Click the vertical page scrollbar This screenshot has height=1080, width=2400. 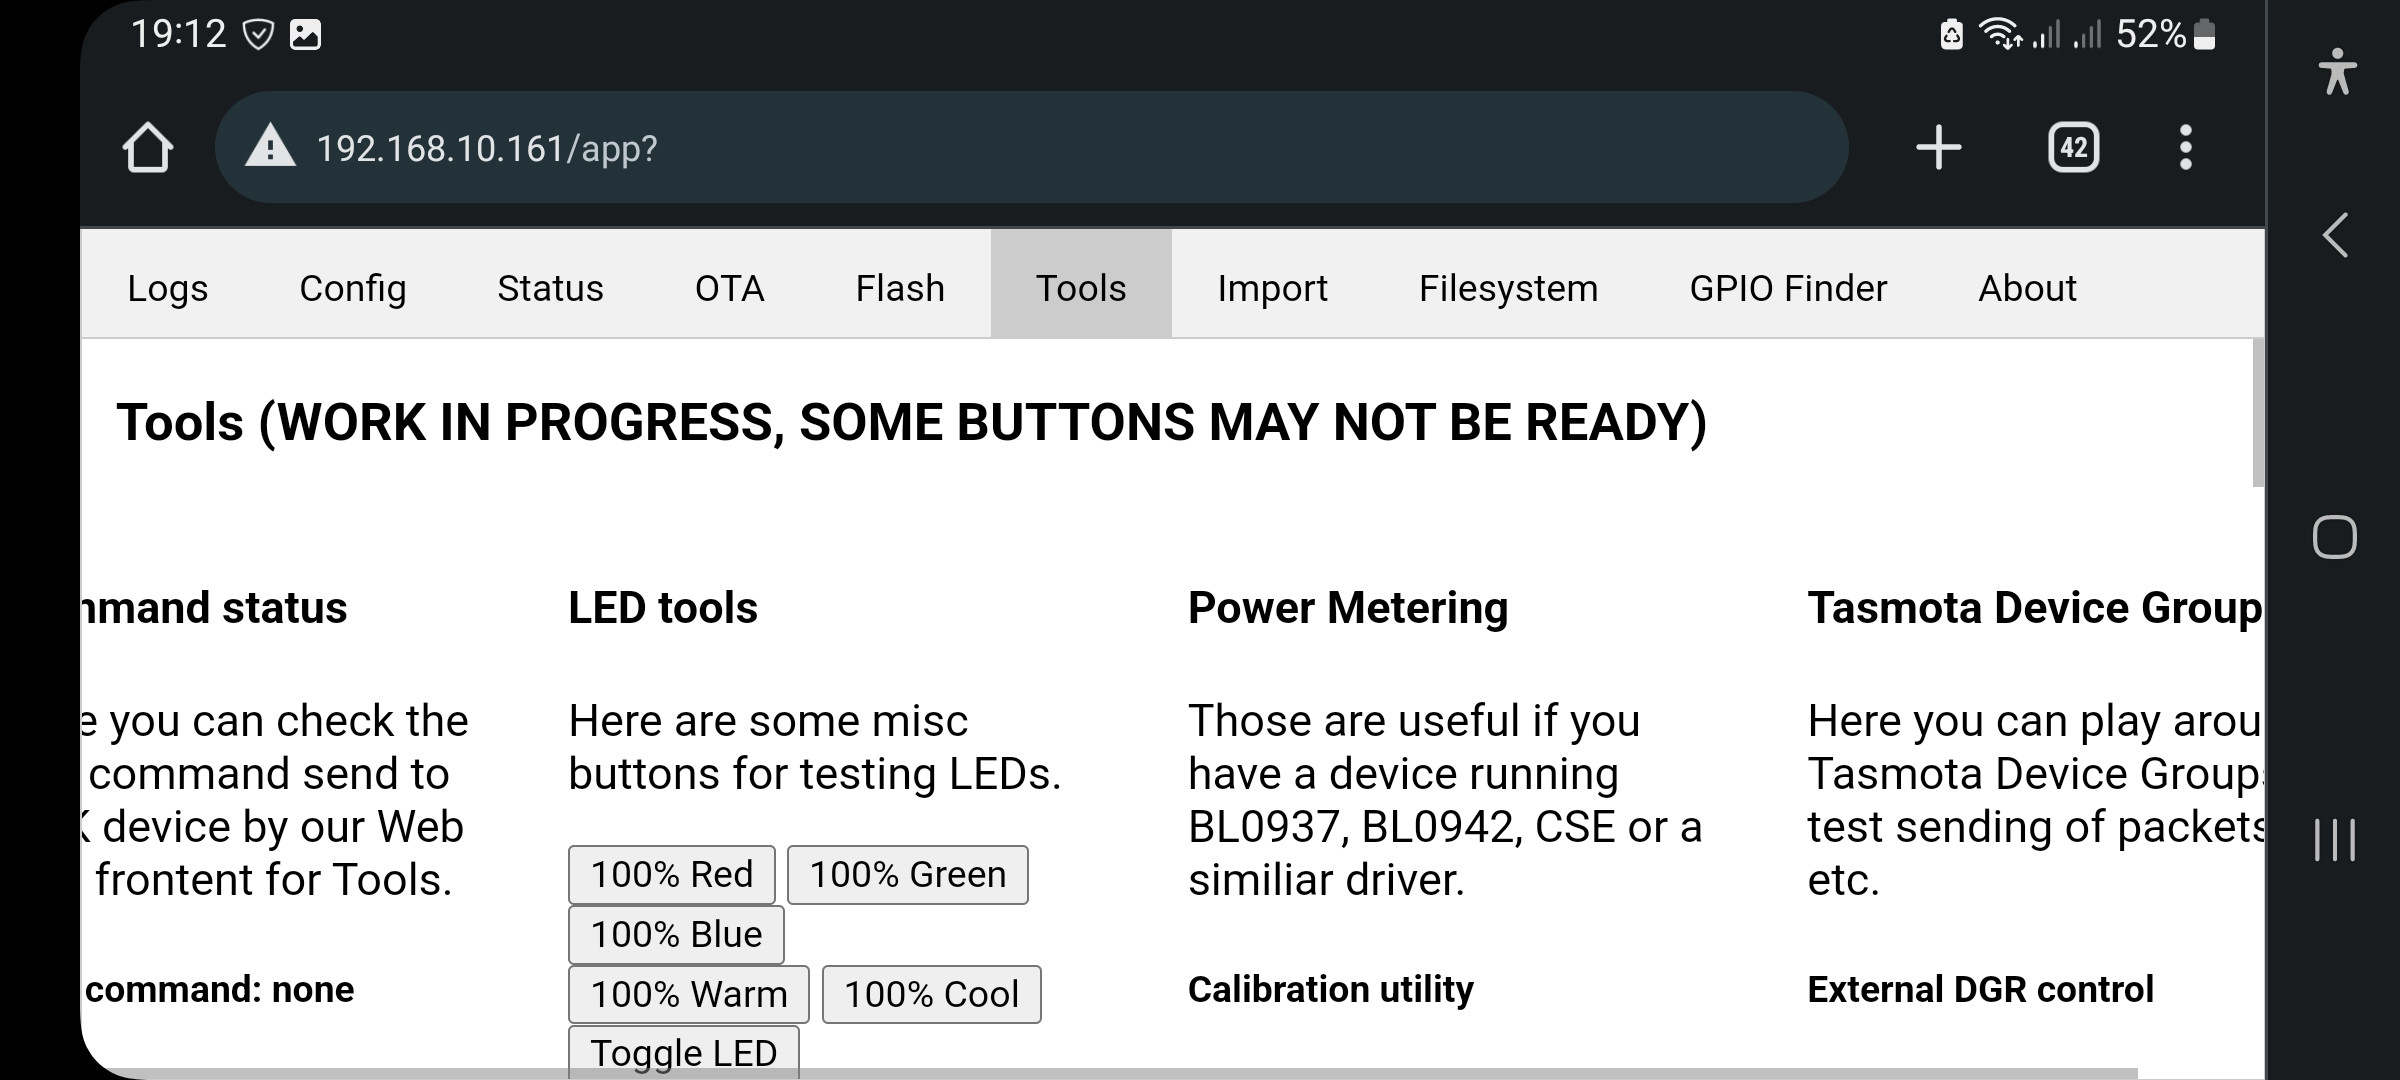pos(2257,415)
